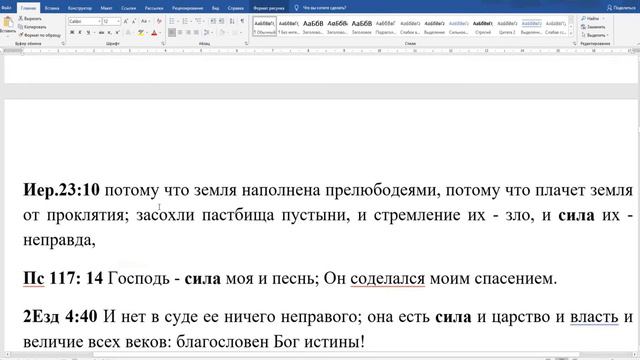640x360 pixels.
Task: Increase font size with the large A icon
Action: 126,21
